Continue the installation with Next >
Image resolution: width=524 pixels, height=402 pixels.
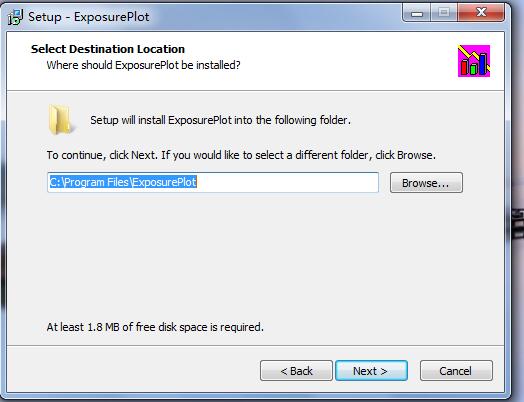pos(371,371)
